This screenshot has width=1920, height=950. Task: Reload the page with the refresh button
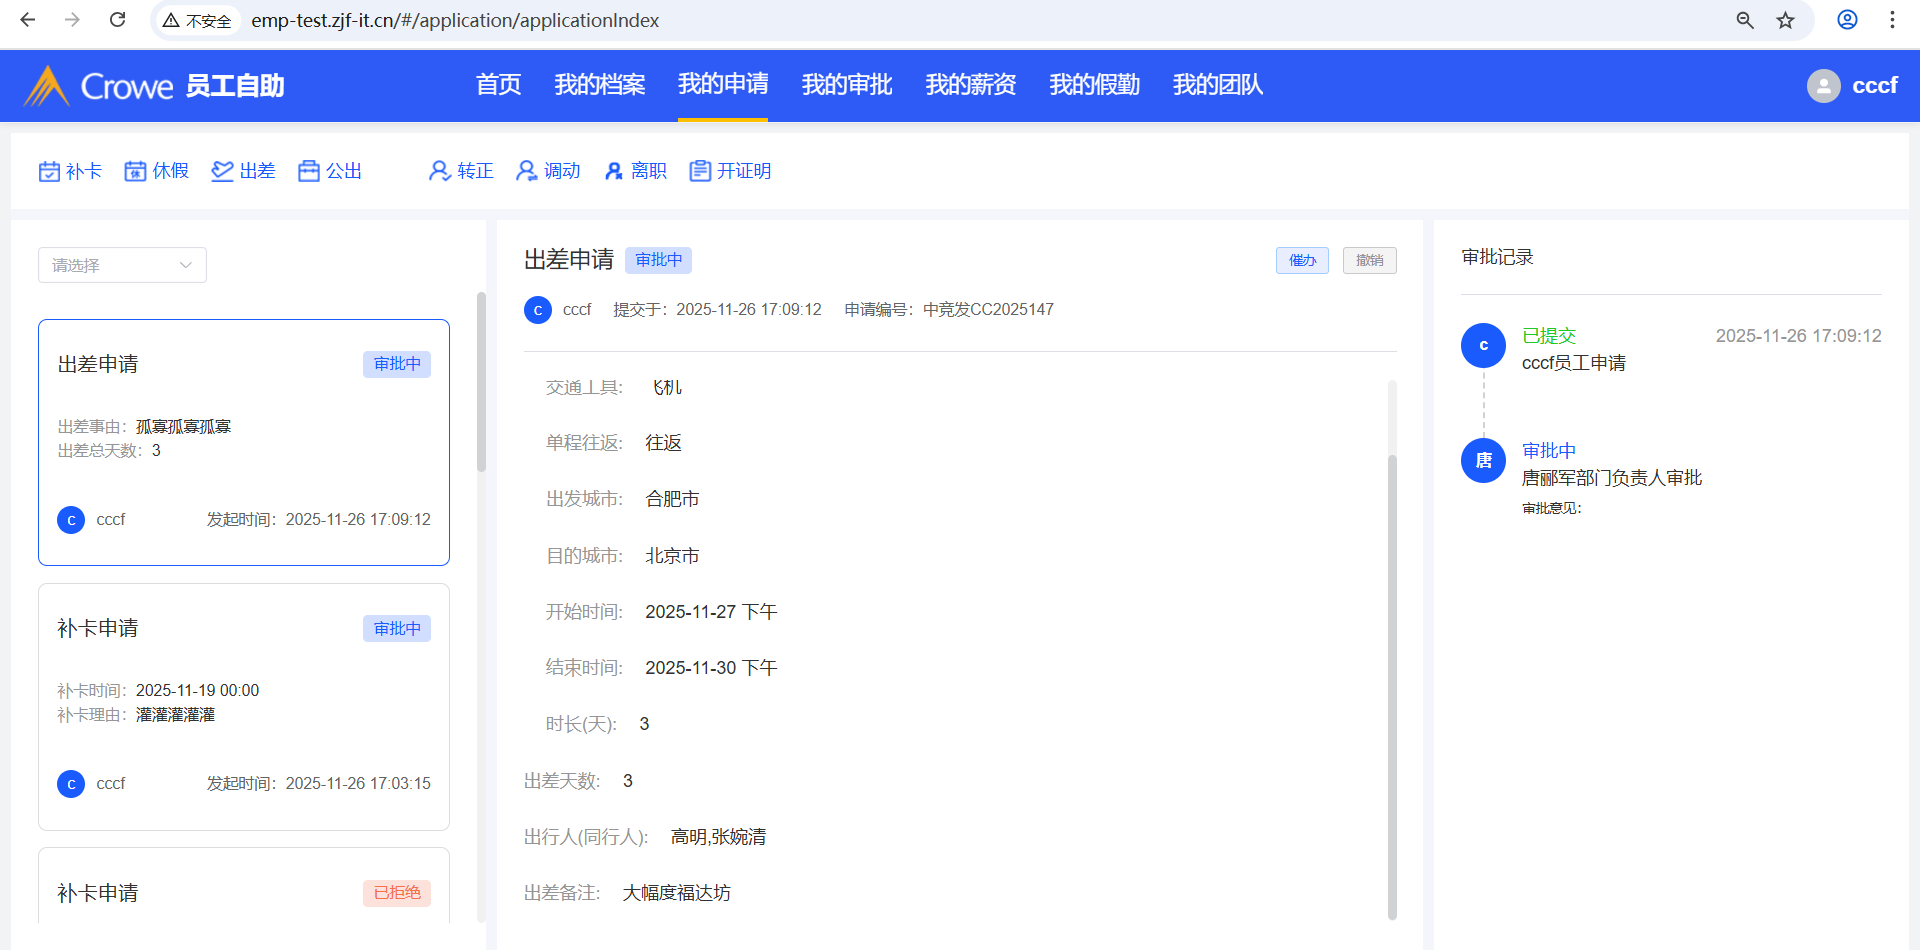(x=118, y=20)
